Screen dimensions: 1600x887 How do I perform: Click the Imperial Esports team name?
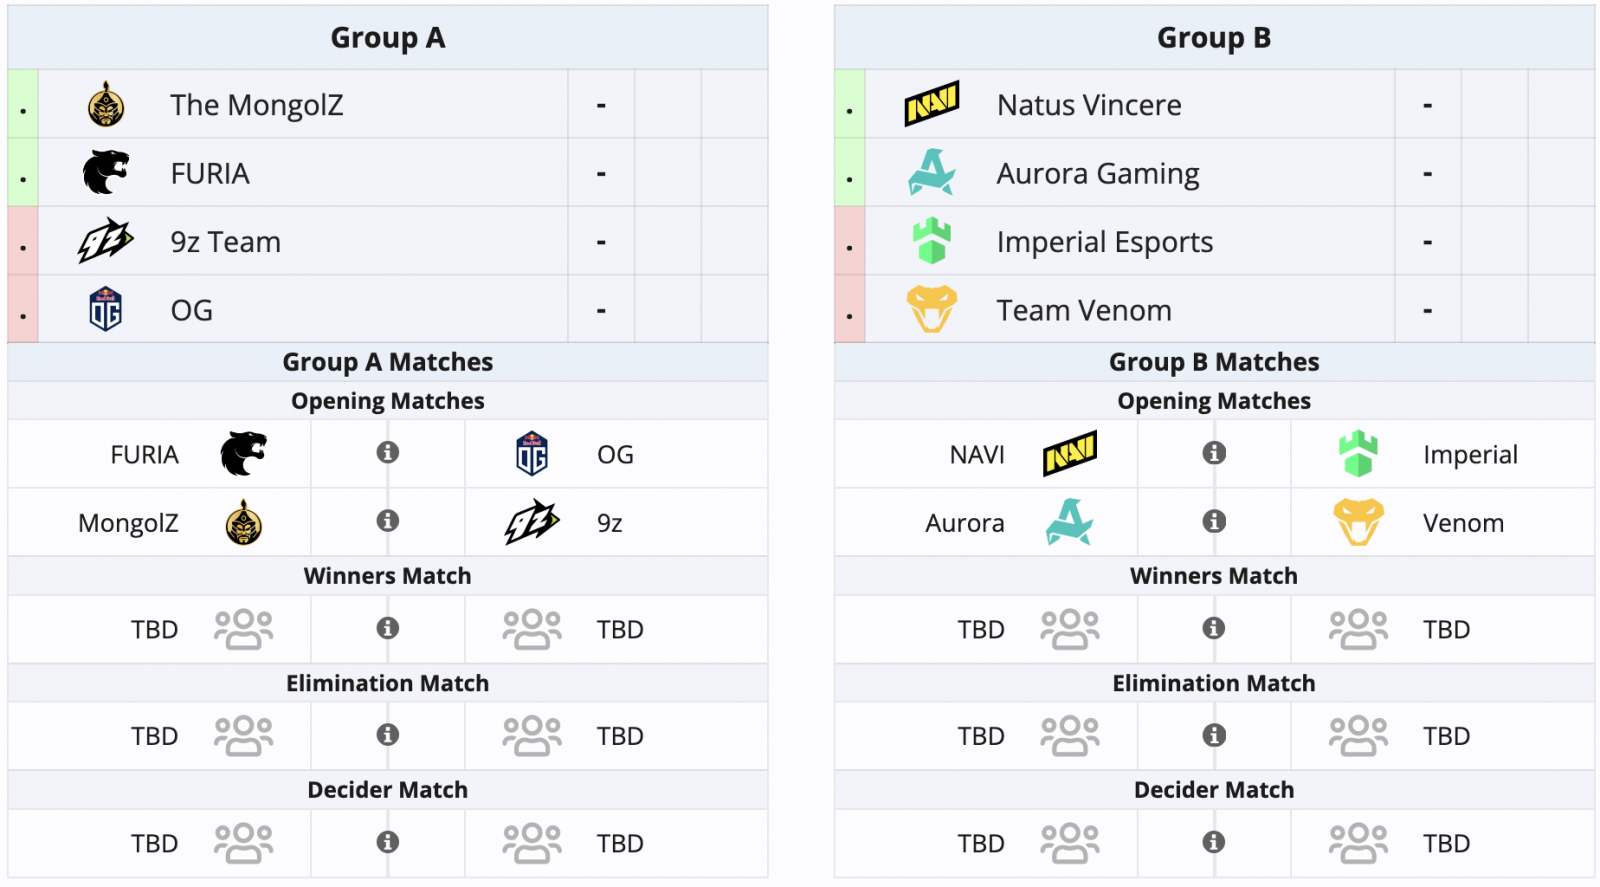[1104, 242]
